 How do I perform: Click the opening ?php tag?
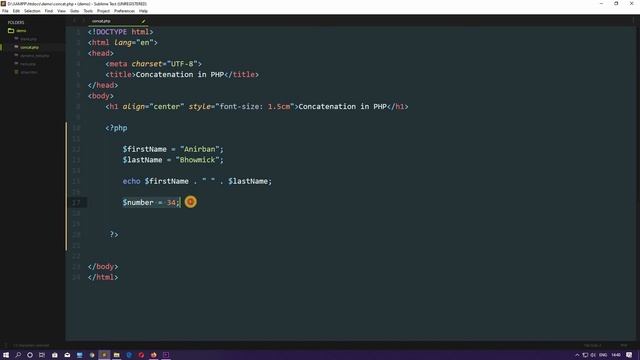click(116, 128)
